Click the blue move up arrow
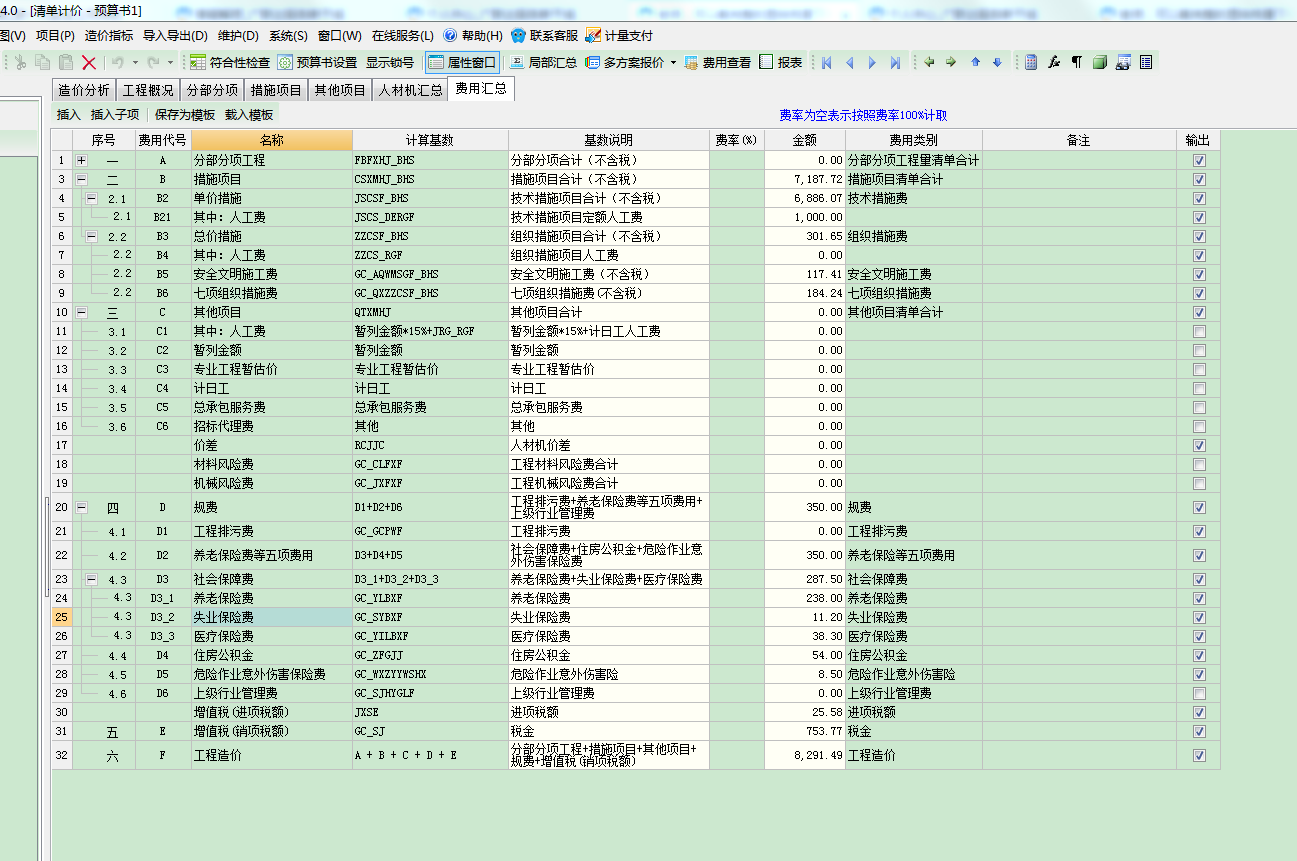Image resolution: width=1297 pixels, height=861 pixels. pyautogui.click(x=975, y=62)
